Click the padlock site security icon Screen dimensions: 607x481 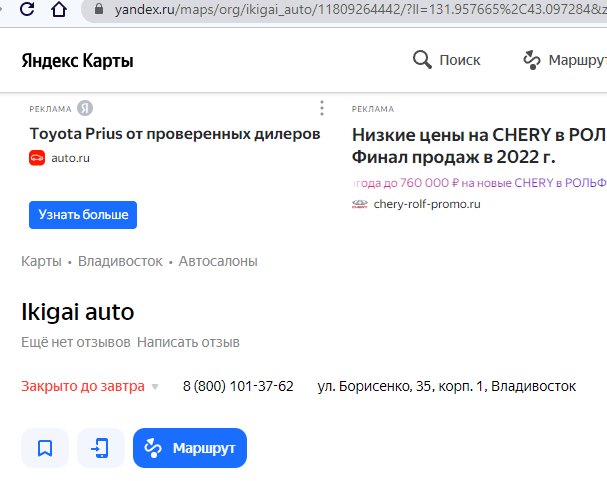99,9
